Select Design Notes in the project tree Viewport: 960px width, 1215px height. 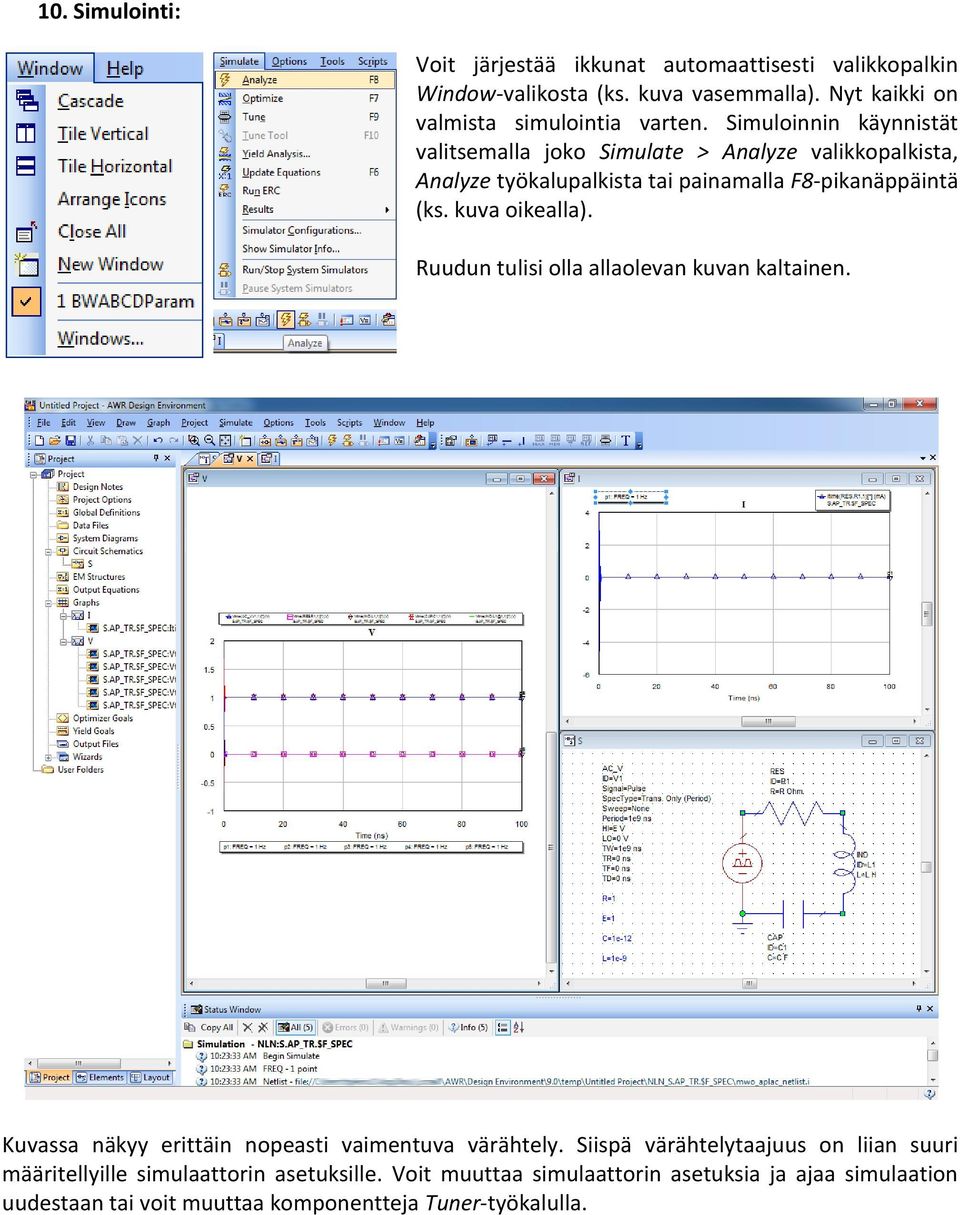90,487
